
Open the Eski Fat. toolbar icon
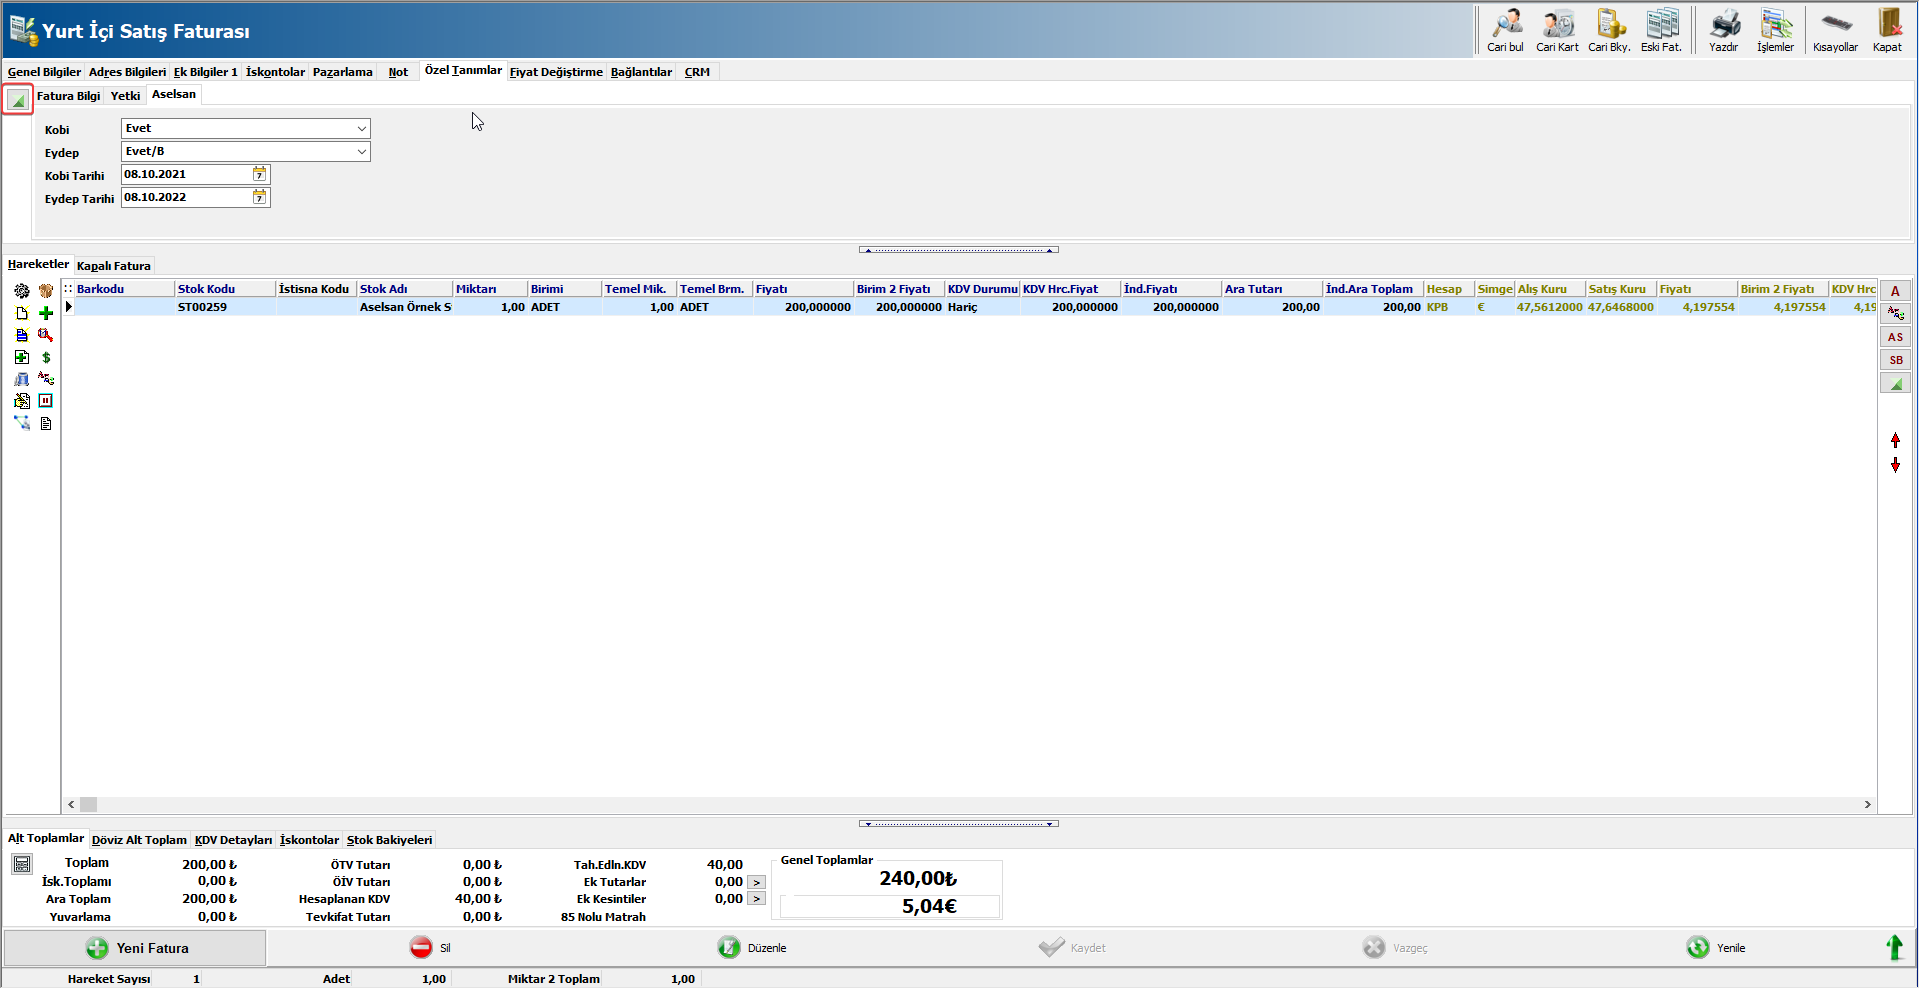1661,25
